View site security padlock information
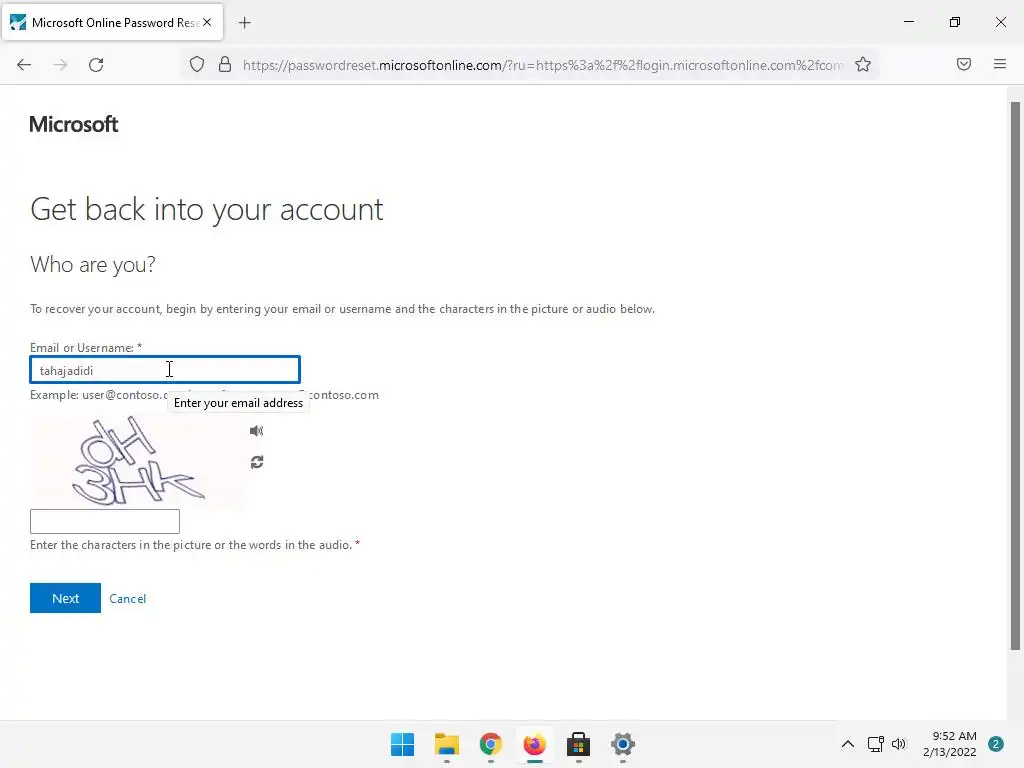This screenshot has width=1024, height=768. click(x=225, y=65)
